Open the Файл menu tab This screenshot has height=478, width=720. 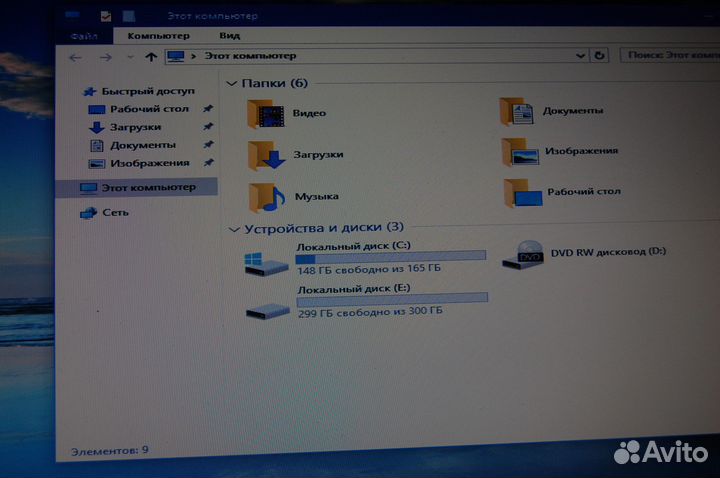coord(85,35)
